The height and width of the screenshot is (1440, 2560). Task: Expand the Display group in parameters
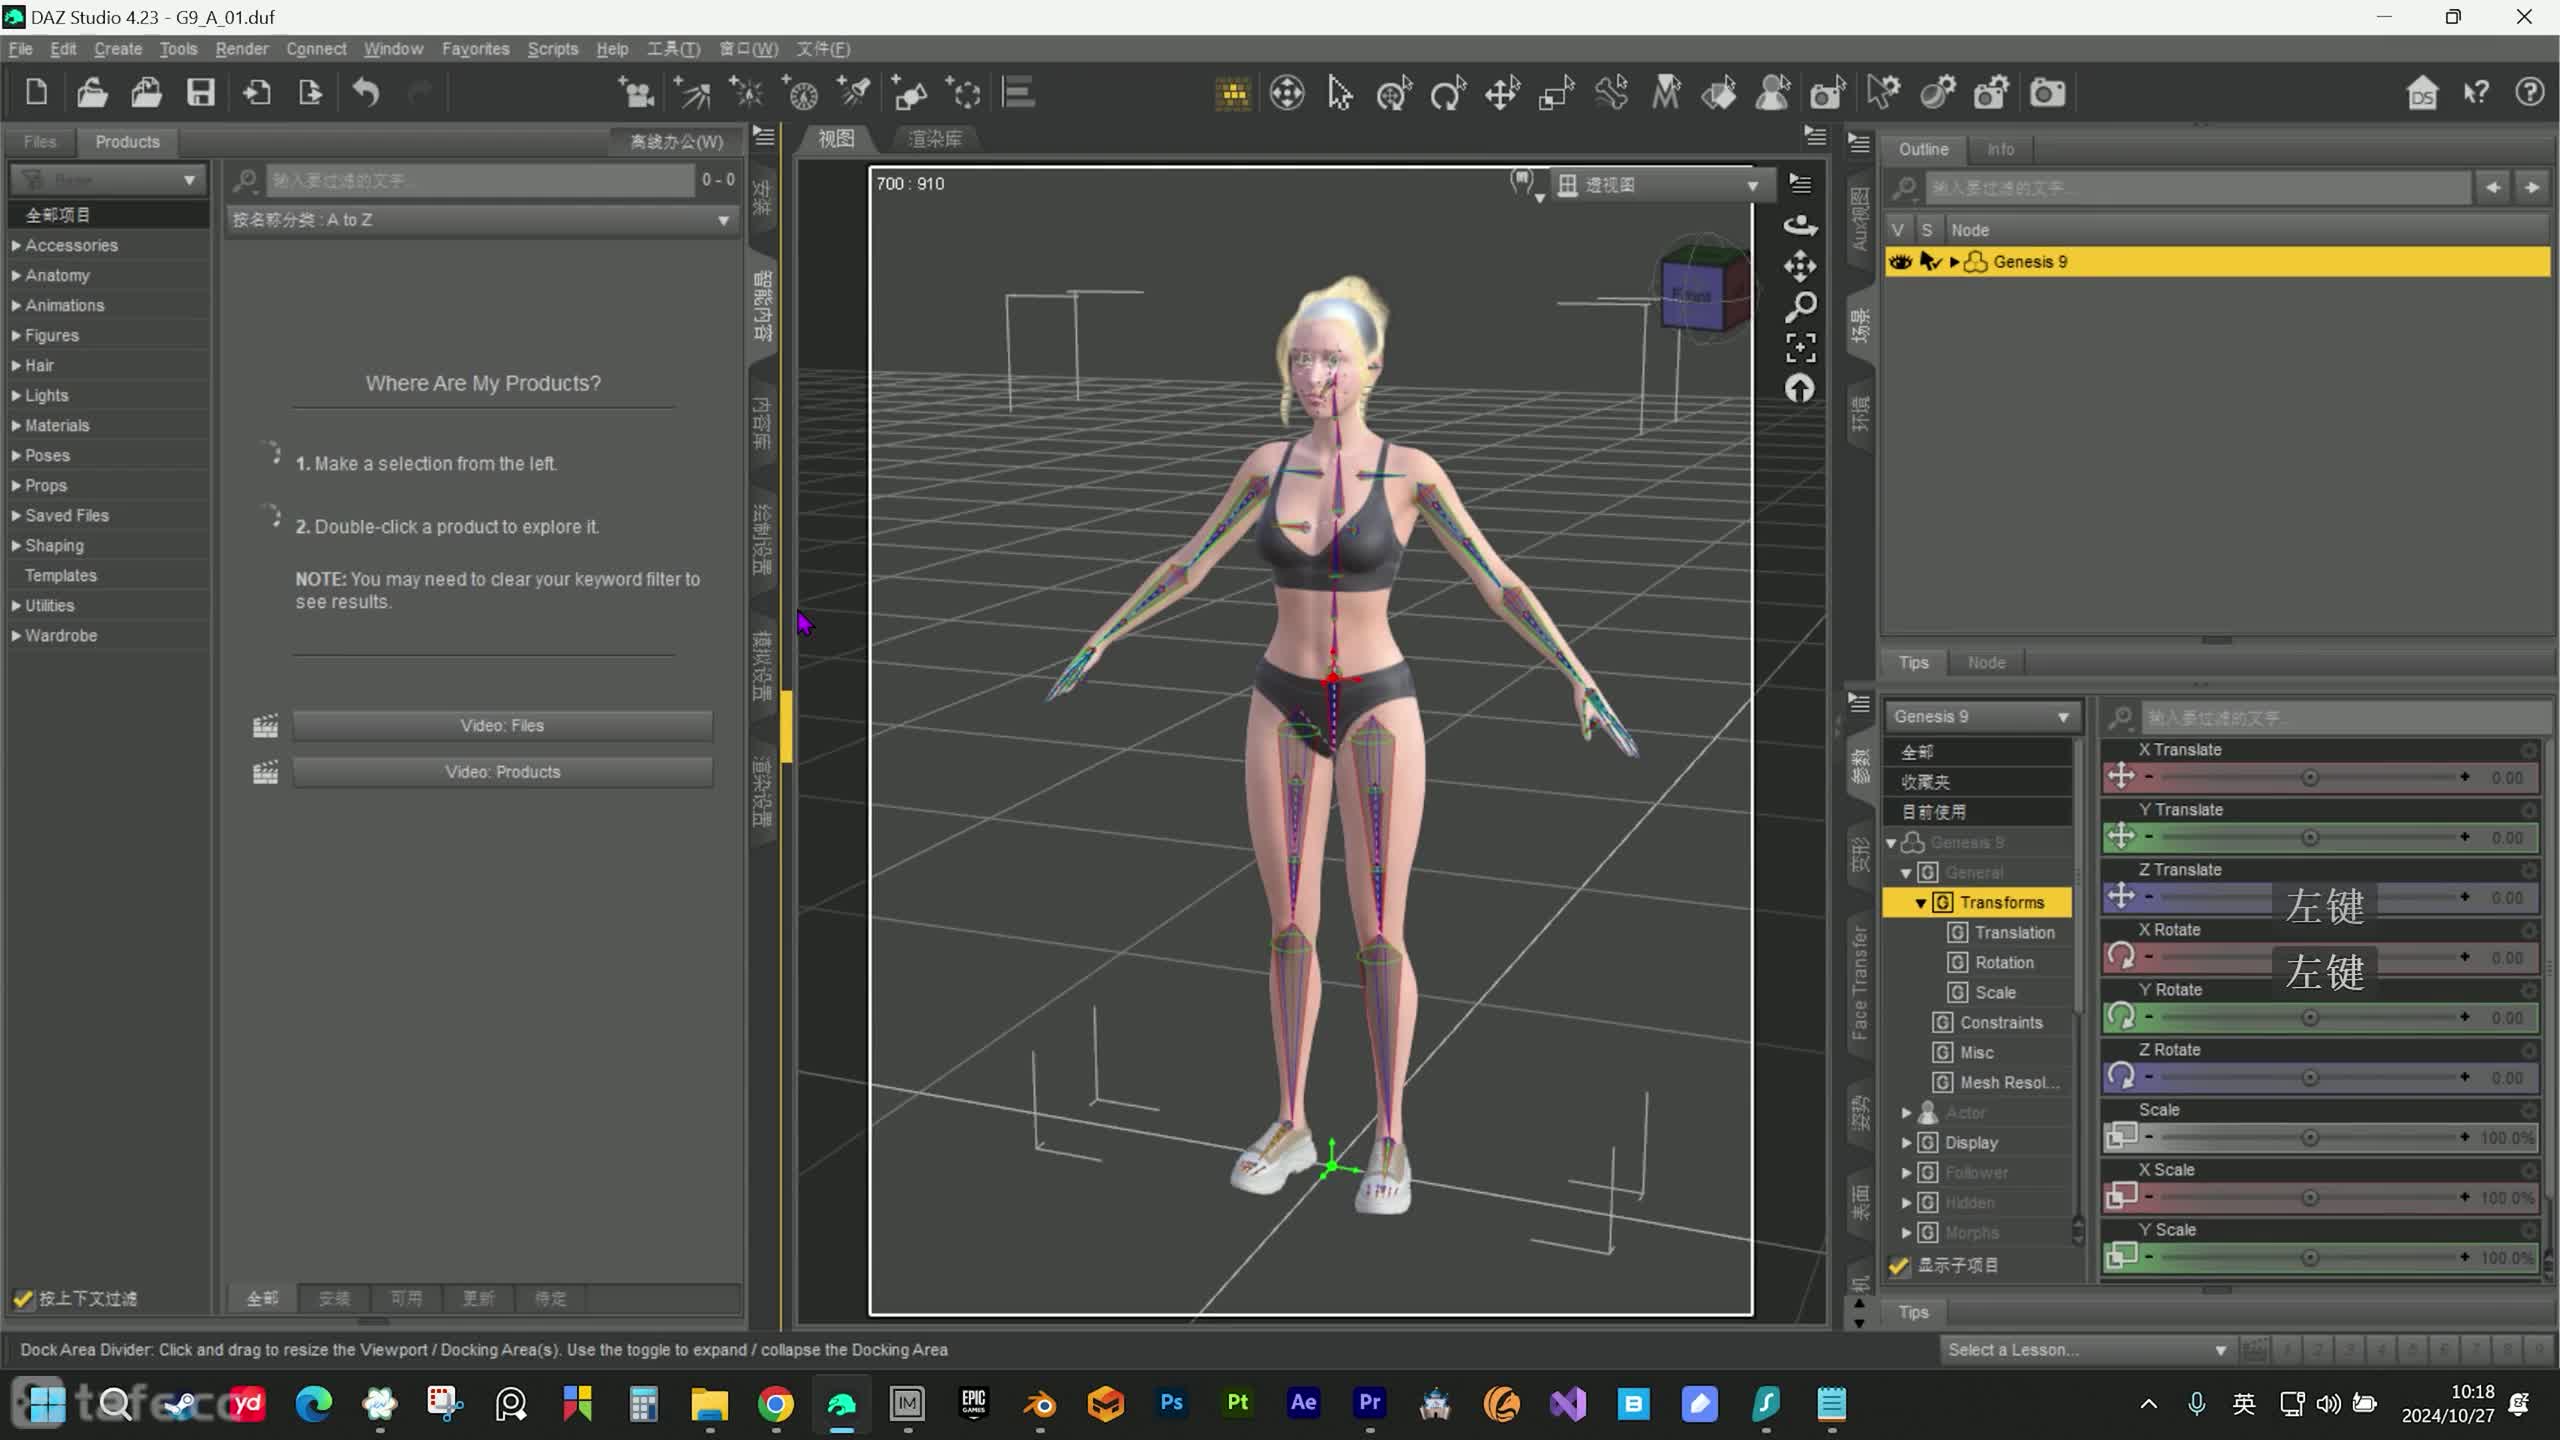tap(1906, 1142)
